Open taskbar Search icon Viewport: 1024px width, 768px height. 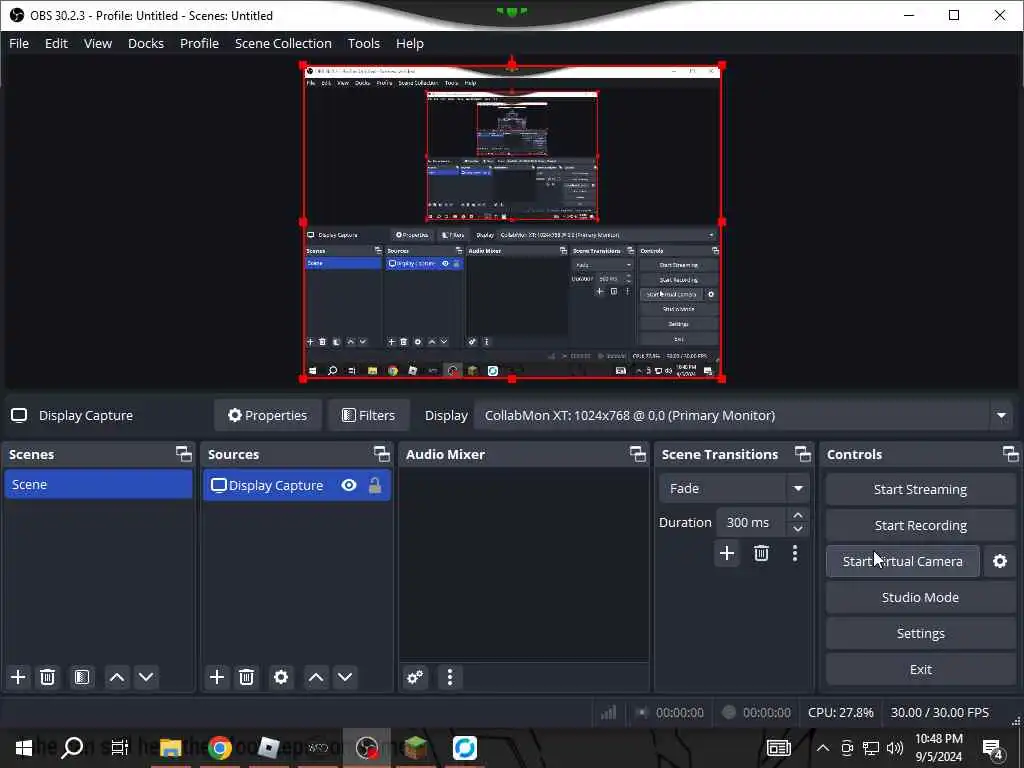72,748
